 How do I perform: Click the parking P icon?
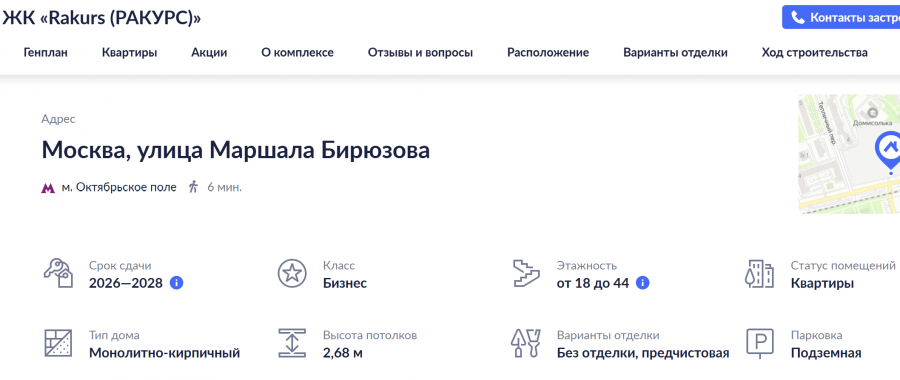tap(760, 343)
